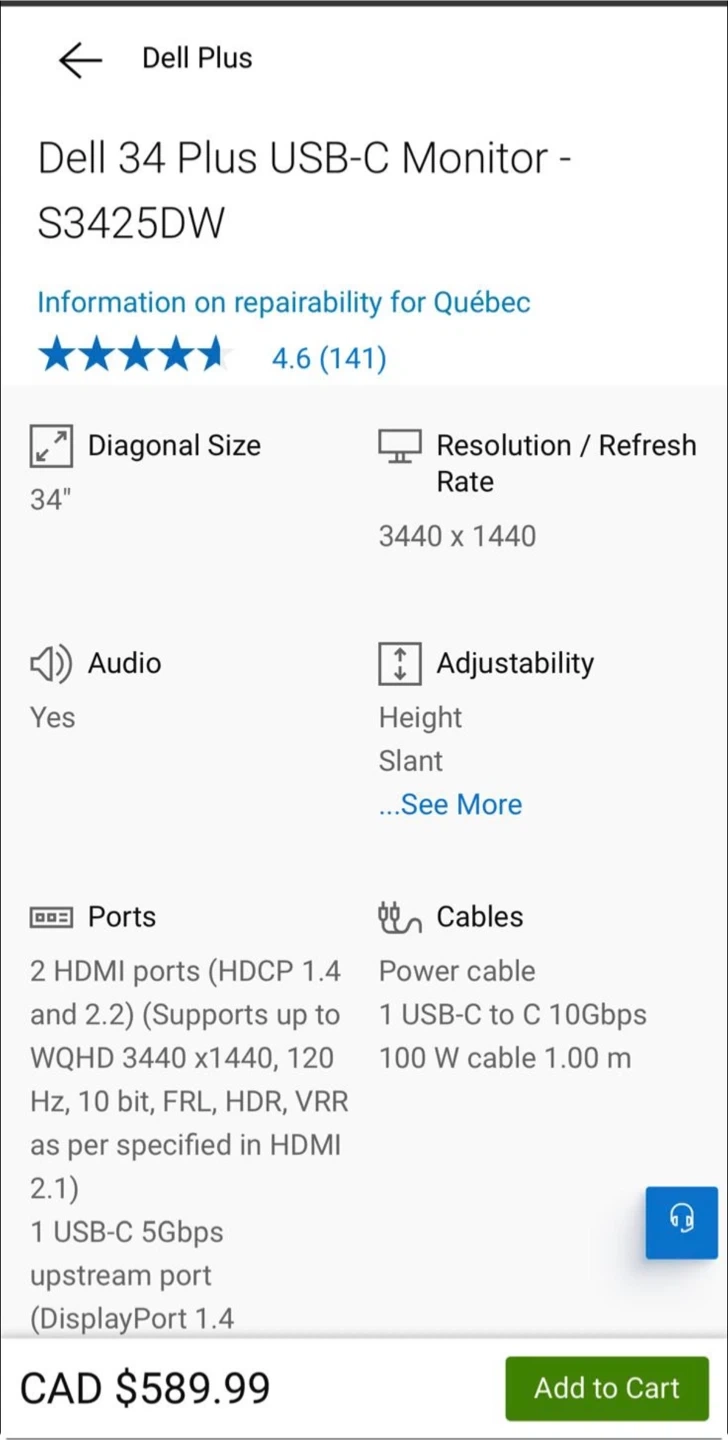The width and height of the screenshot is (728, 1440).
Task: Click the 3440 x 1440 resolution value
Action: point(457,536)
